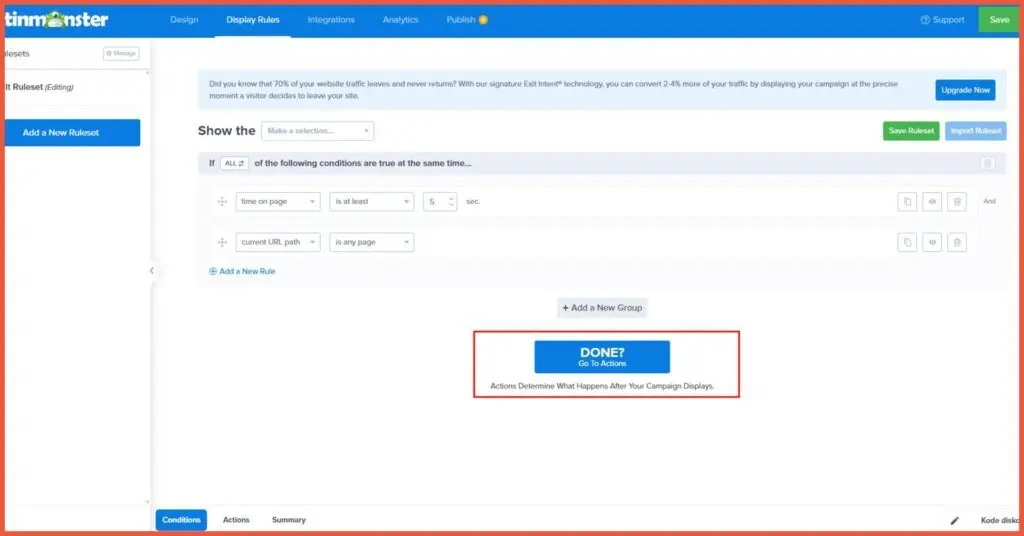
Task: Toggle eye visibility for 'time on page' rule
Action: 932,202
